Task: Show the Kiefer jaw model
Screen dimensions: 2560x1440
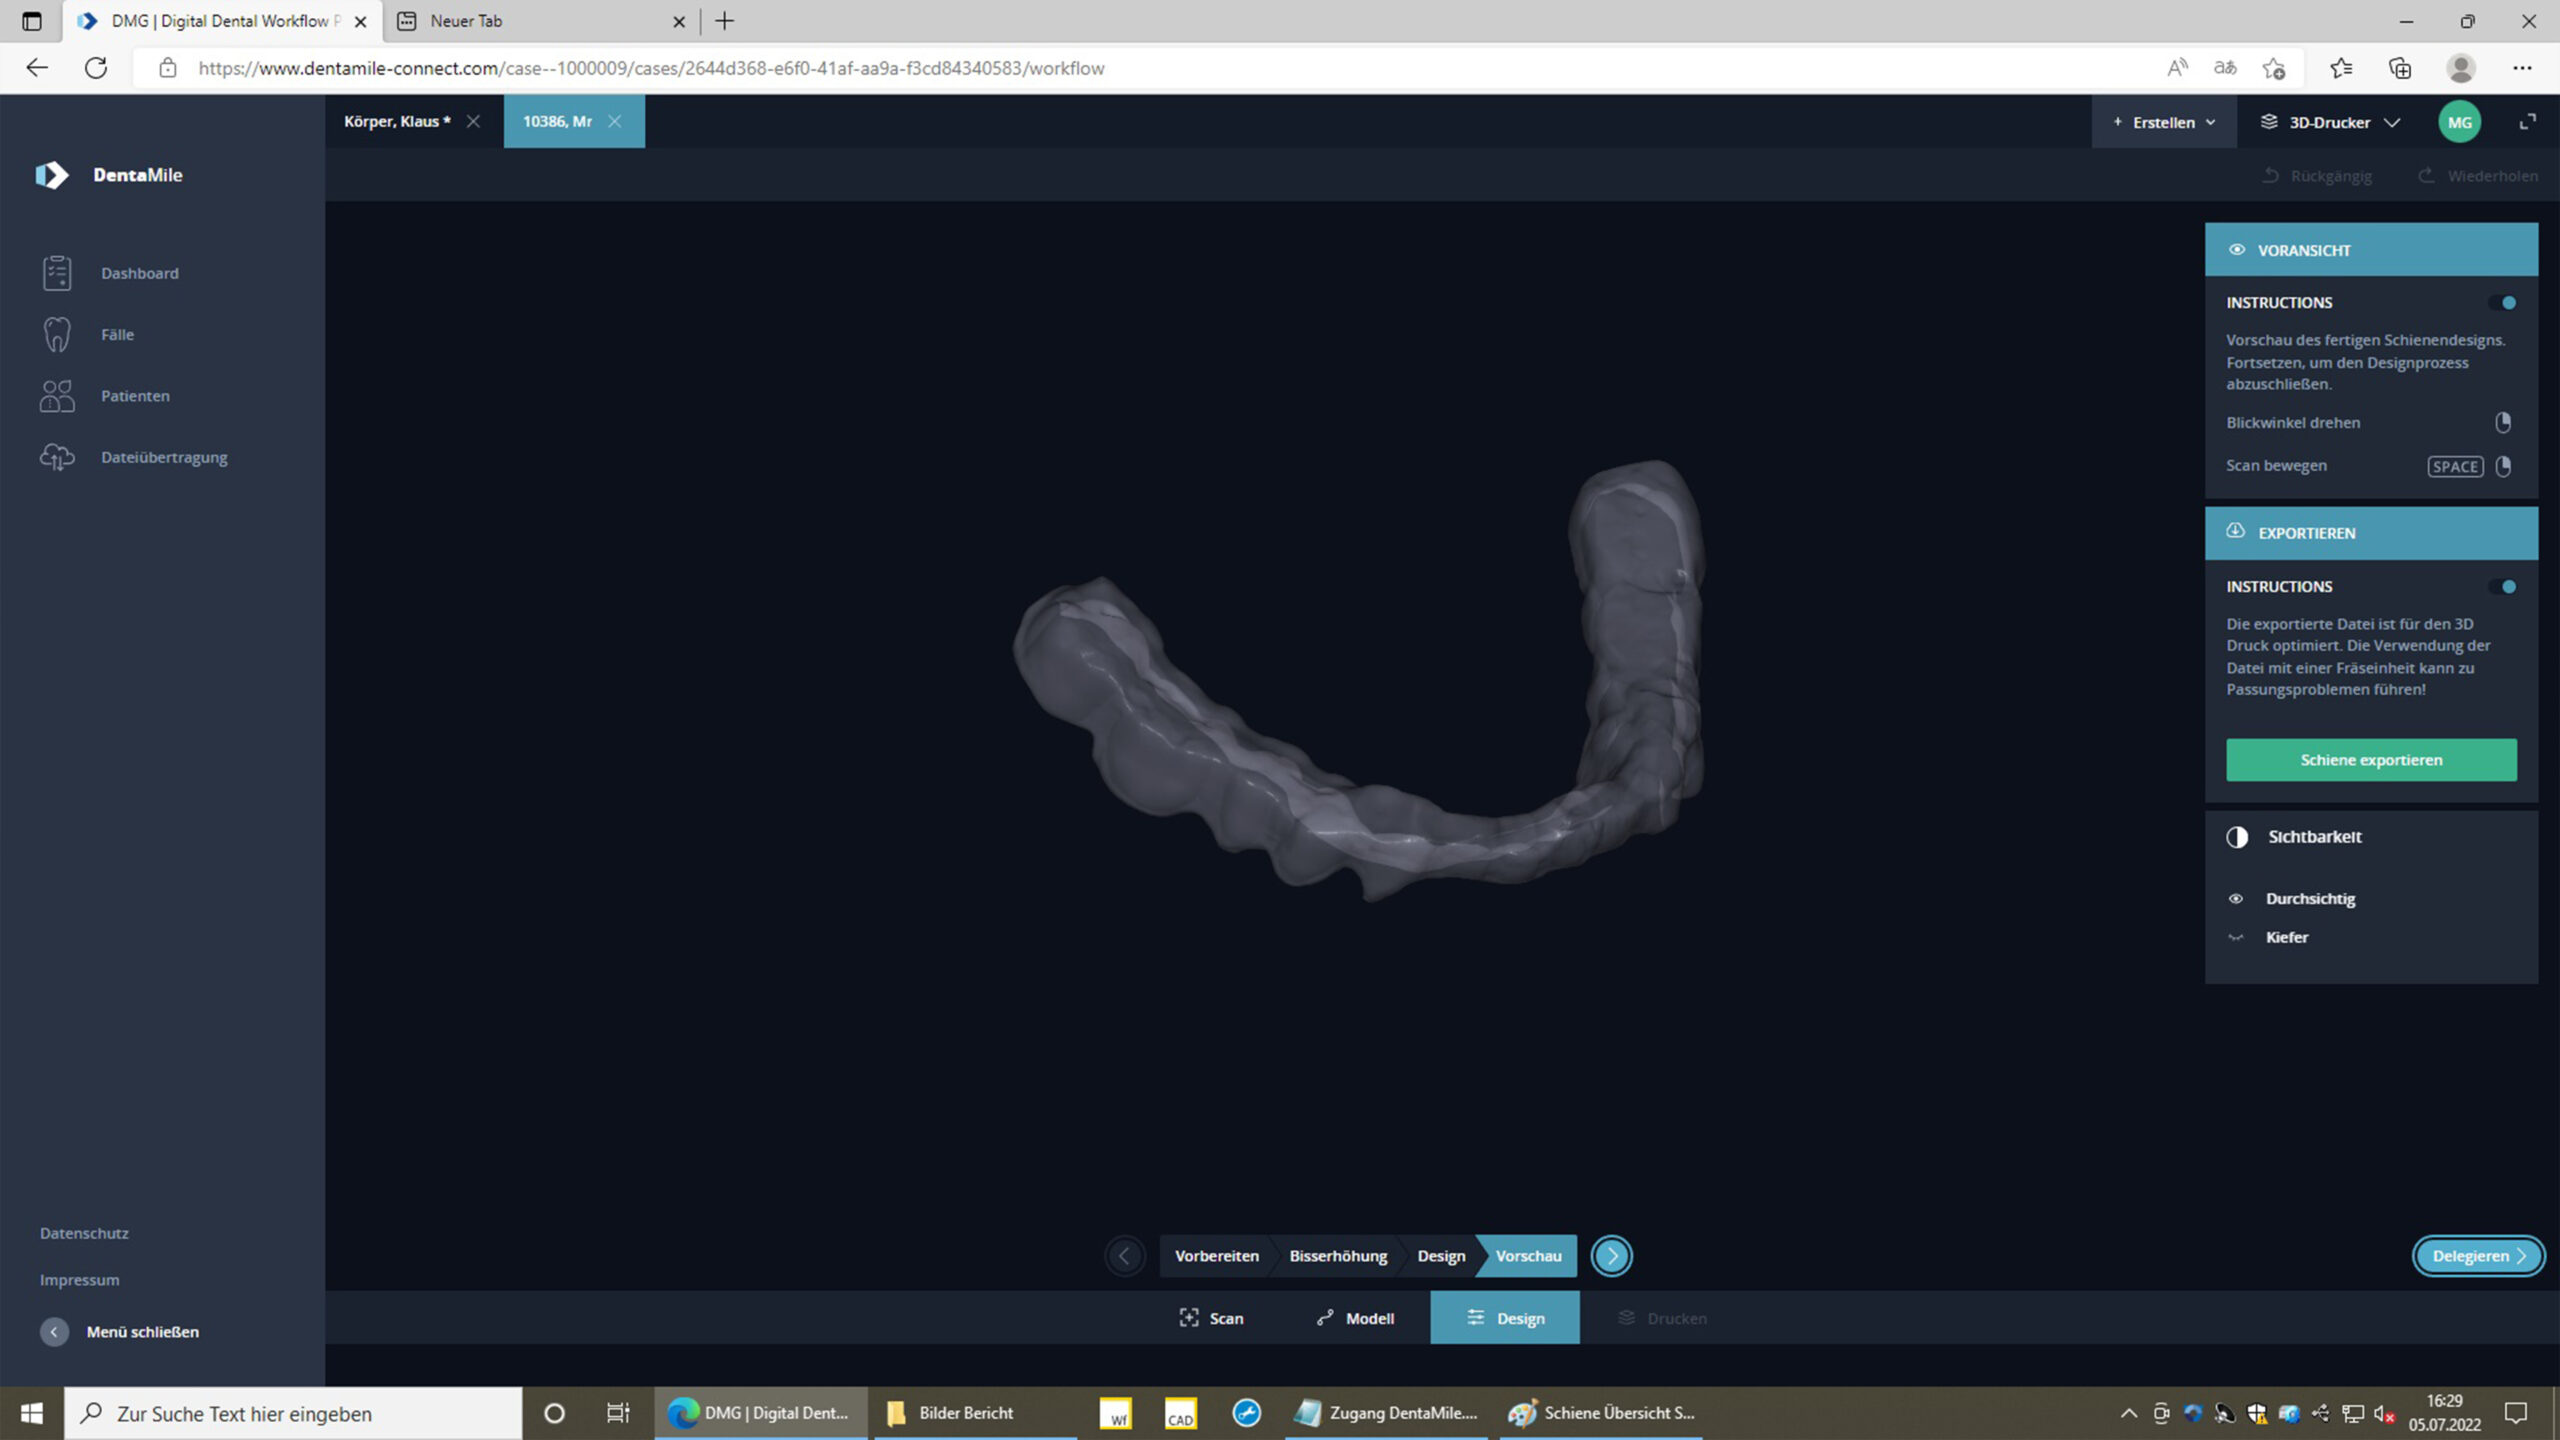Action: (2236, 938)
